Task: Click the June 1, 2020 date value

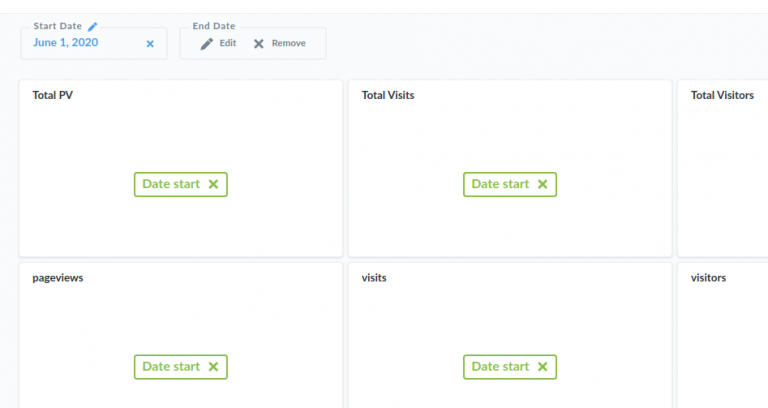Action: (66, 43)
